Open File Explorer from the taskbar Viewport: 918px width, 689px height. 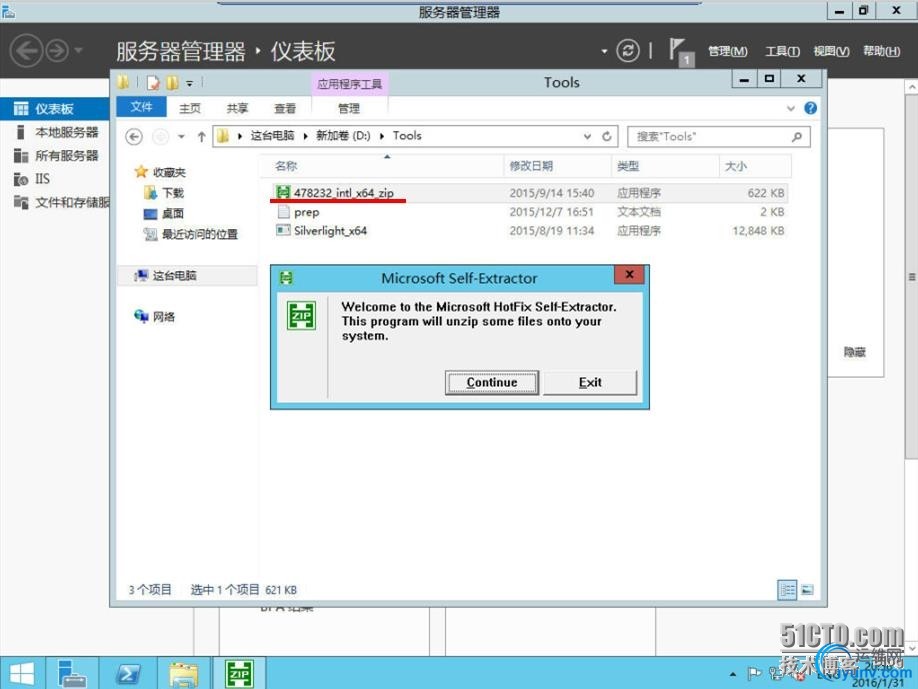pos(183,674)
